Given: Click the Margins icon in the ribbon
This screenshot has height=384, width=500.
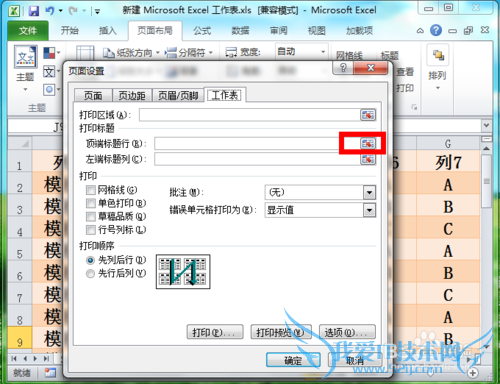Looking at the screenshot, I should click(x=85, y=53).
